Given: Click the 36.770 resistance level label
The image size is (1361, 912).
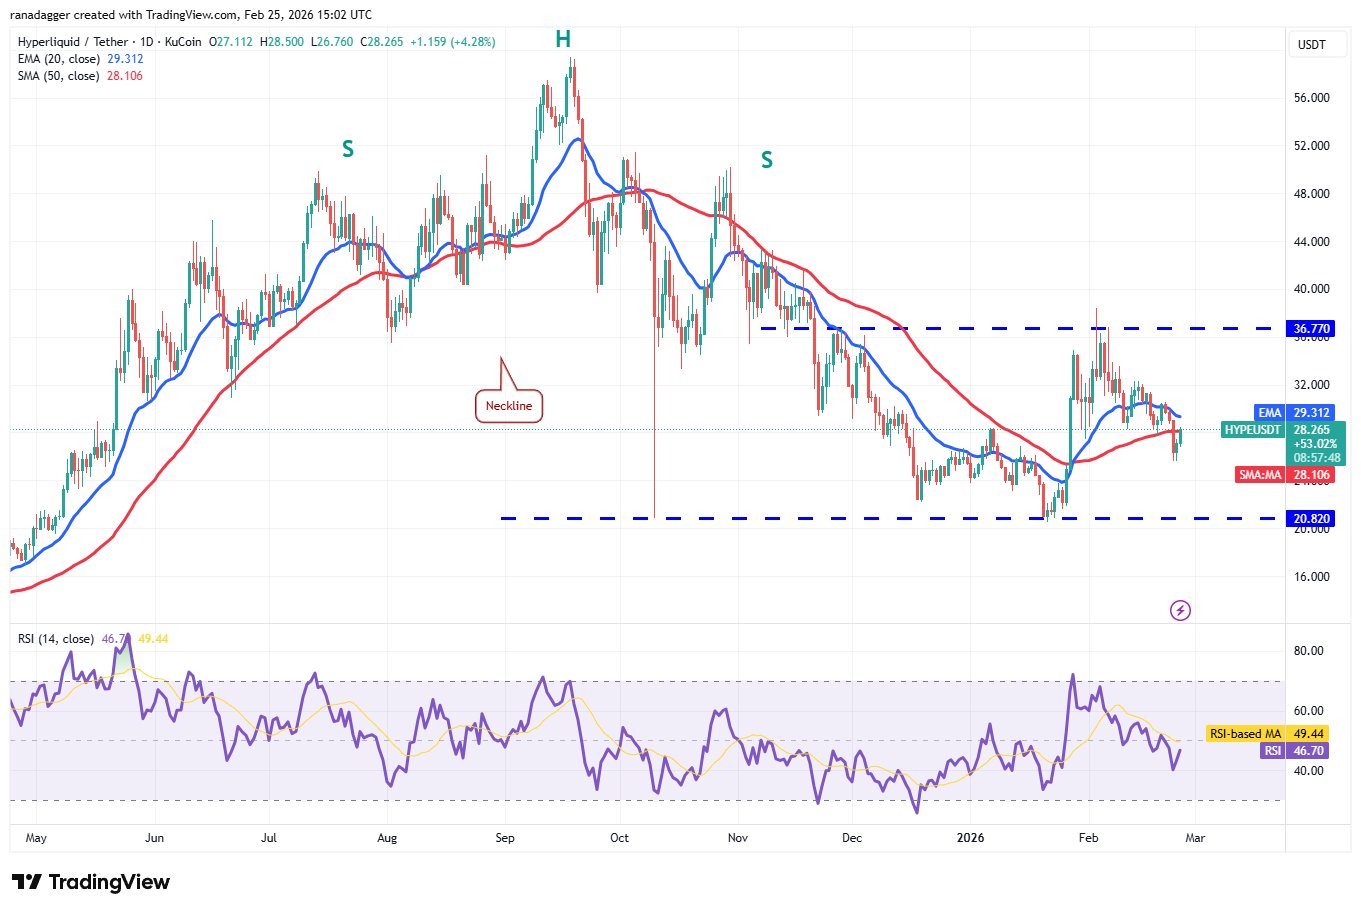Looking at the screenshot, I should pyautogui.click(x=1311, y=329).
